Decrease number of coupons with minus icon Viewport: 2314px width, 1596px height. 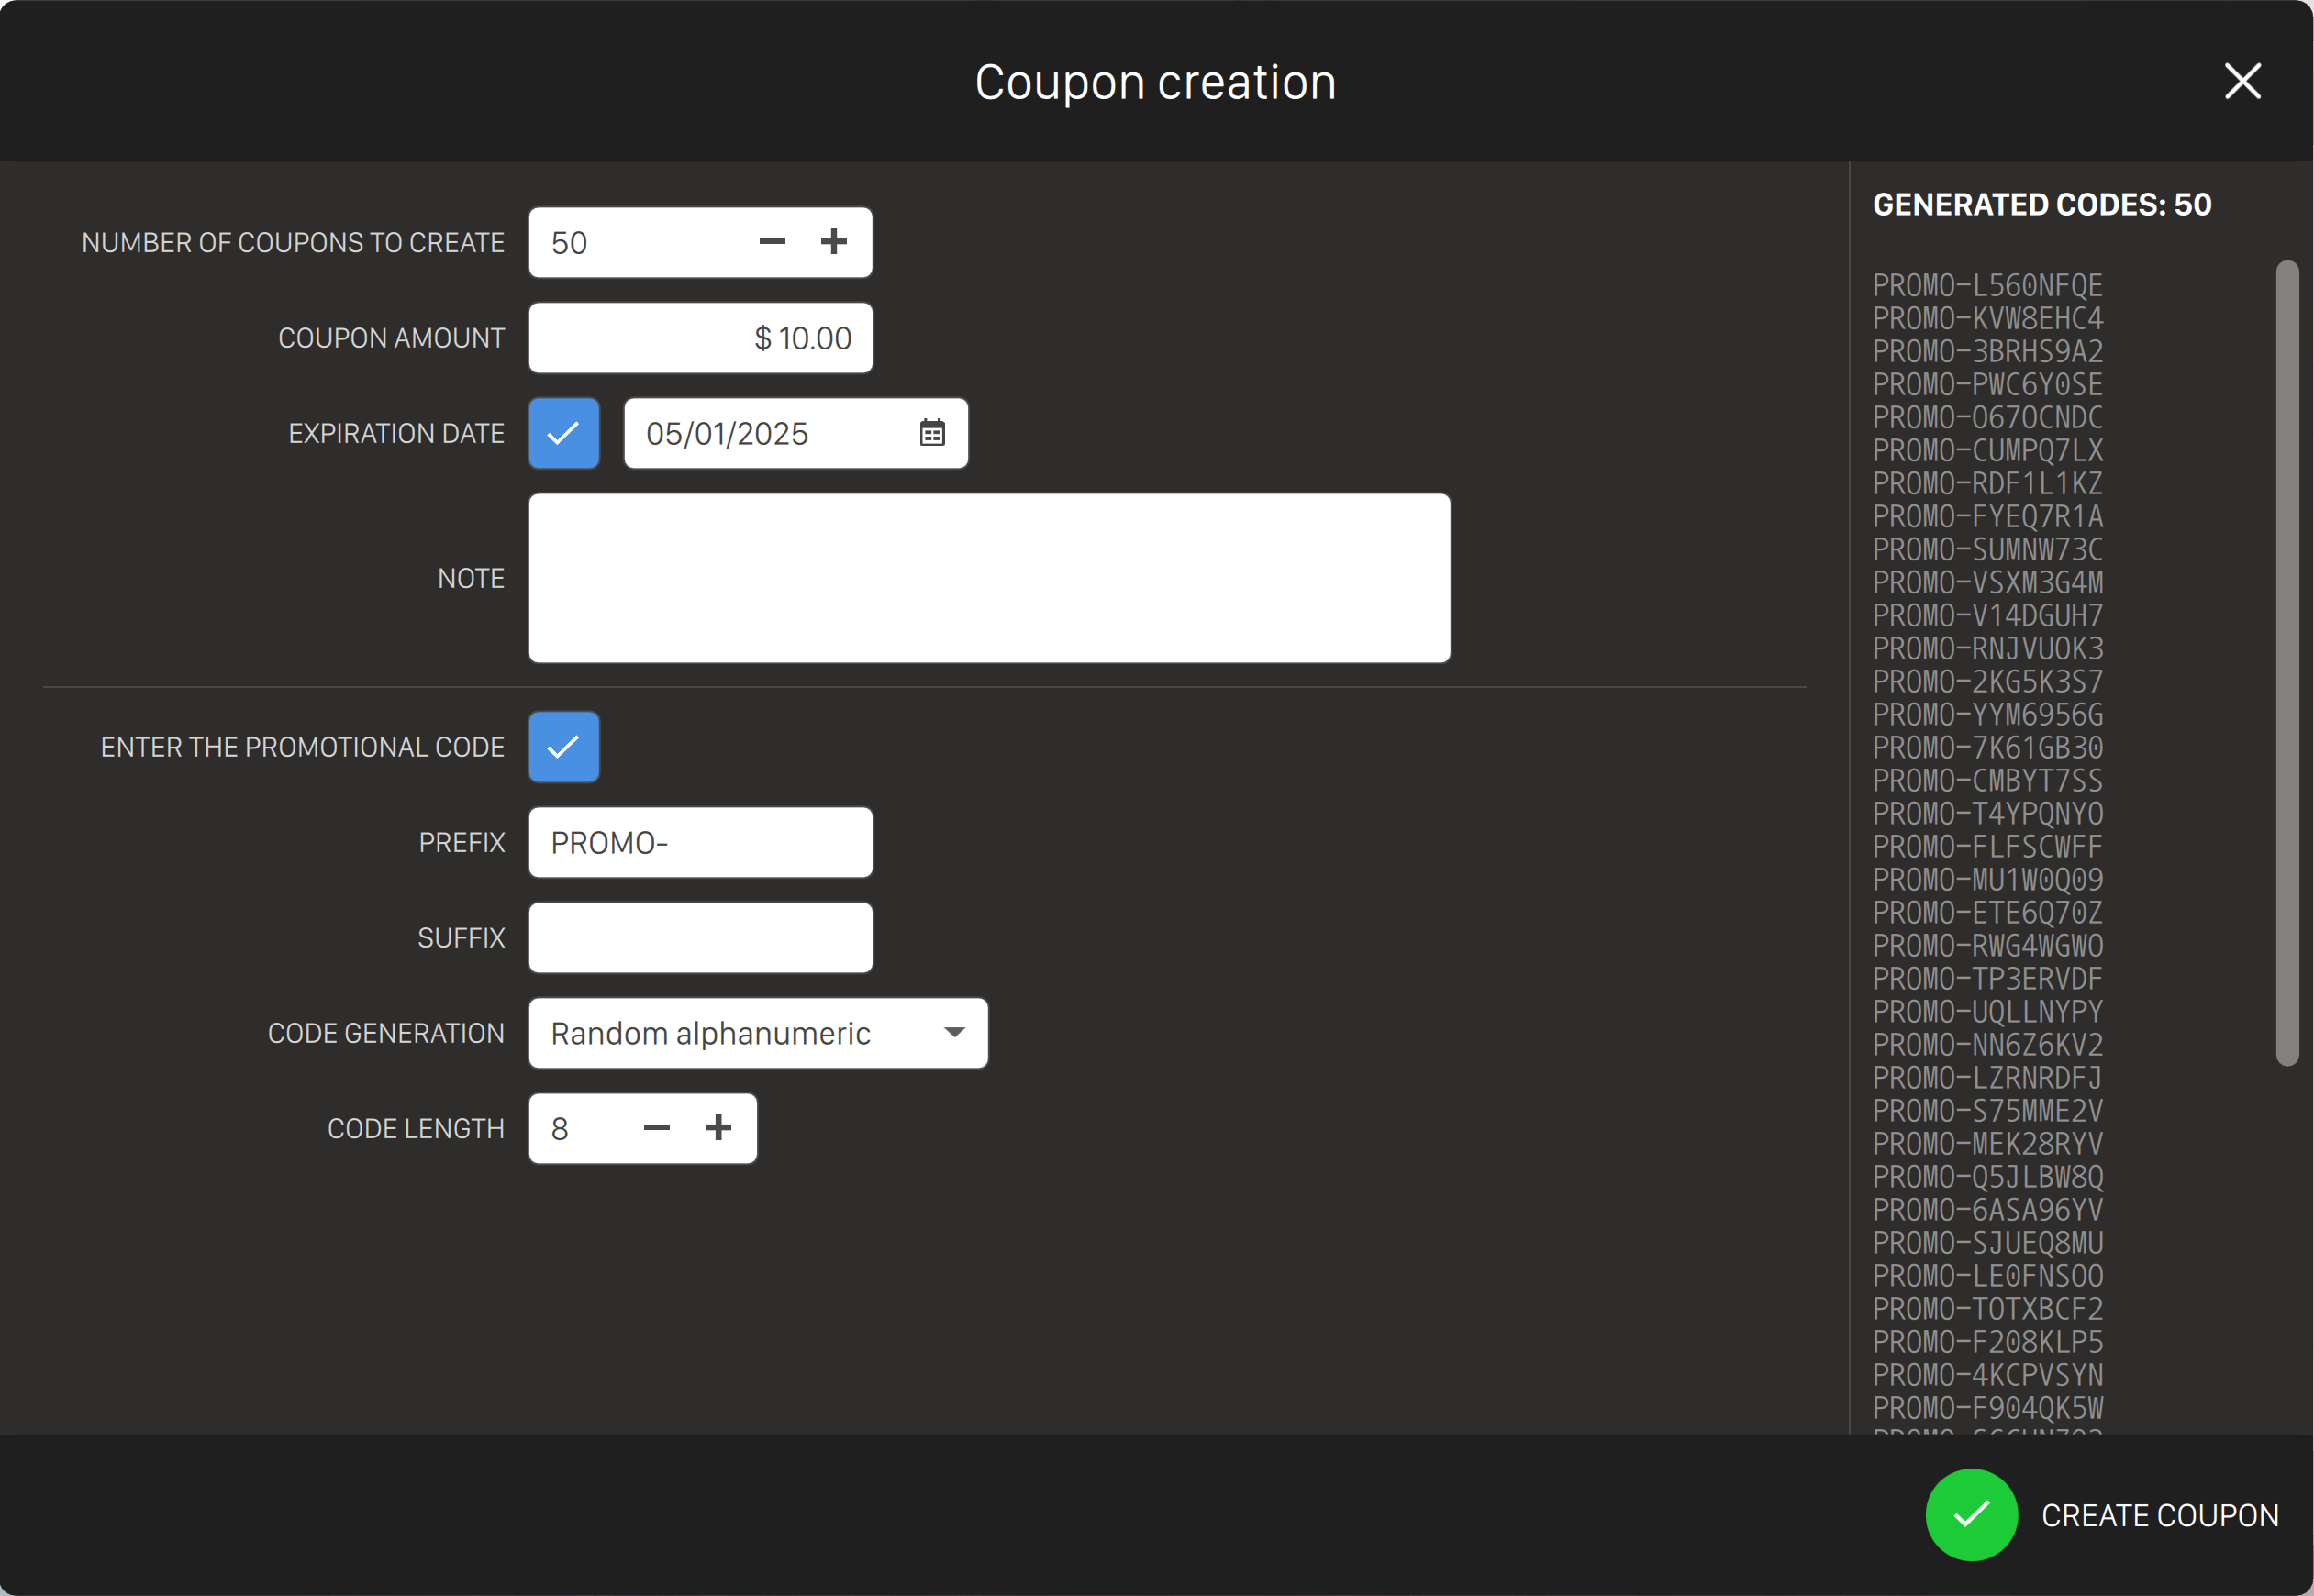(772, 242)
